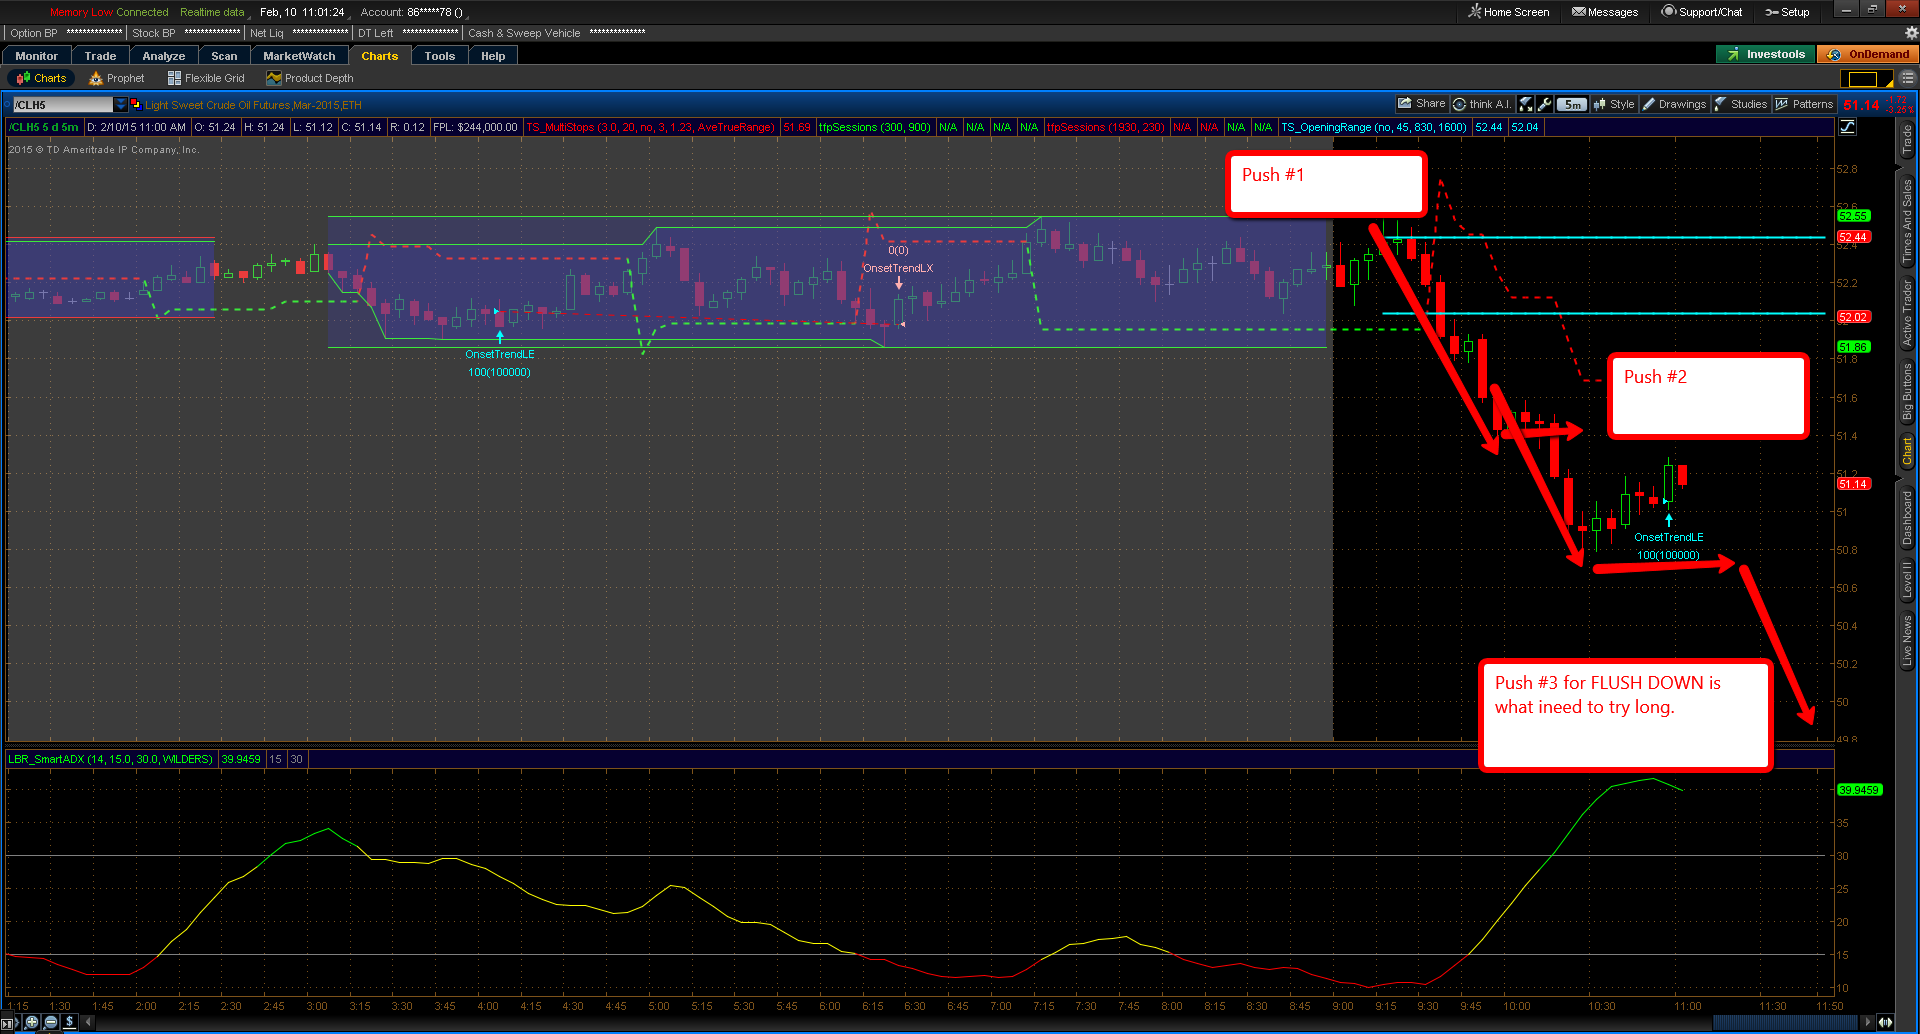
Task: Open Times And Sales sidebar tab
Action: 1907,221
